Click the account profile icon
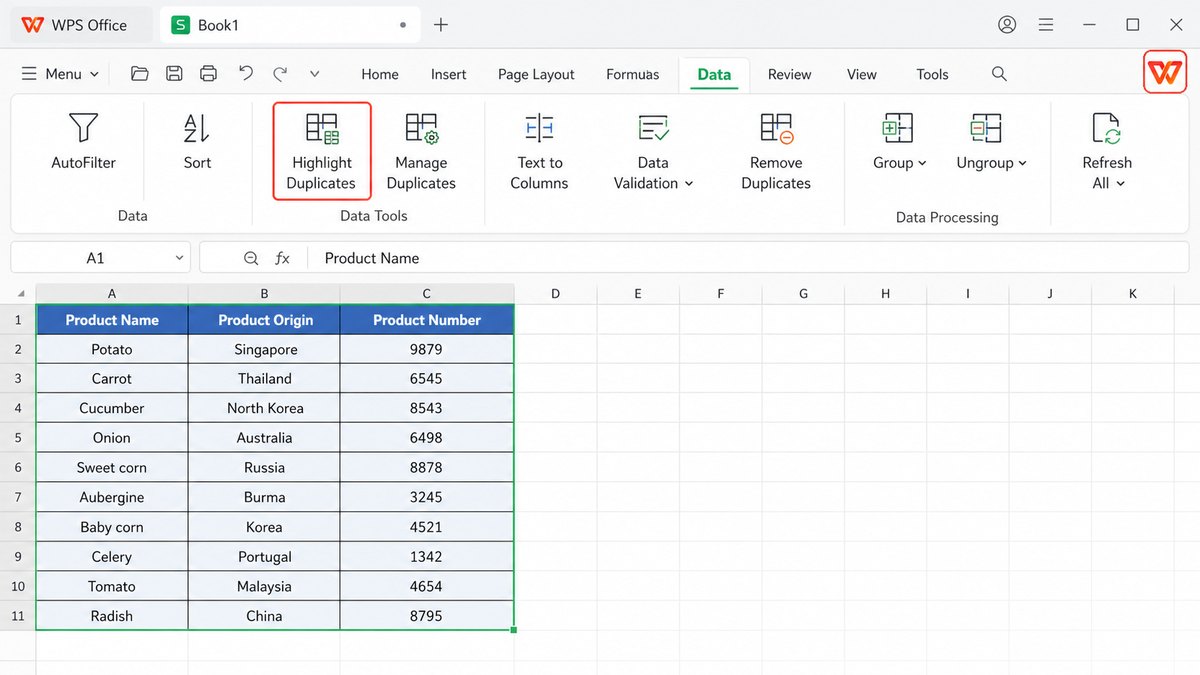 coord(1007,25)
